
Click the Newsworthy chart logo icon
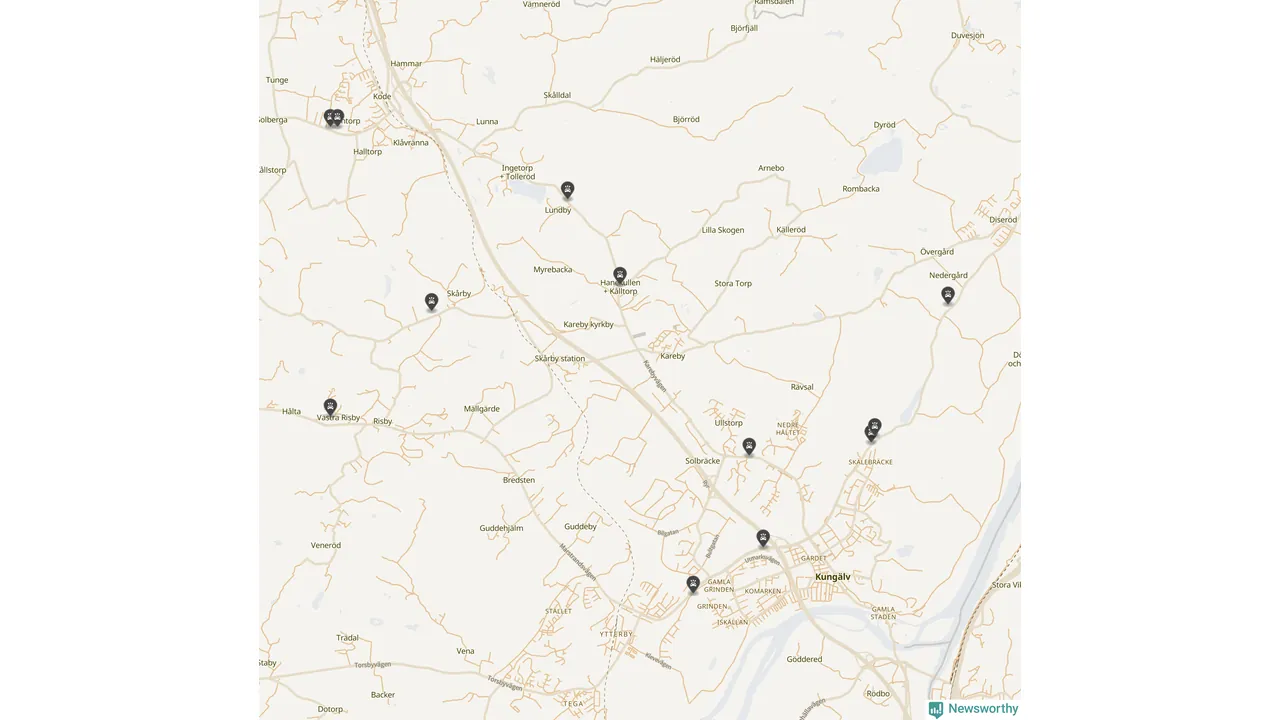[936, 709]
